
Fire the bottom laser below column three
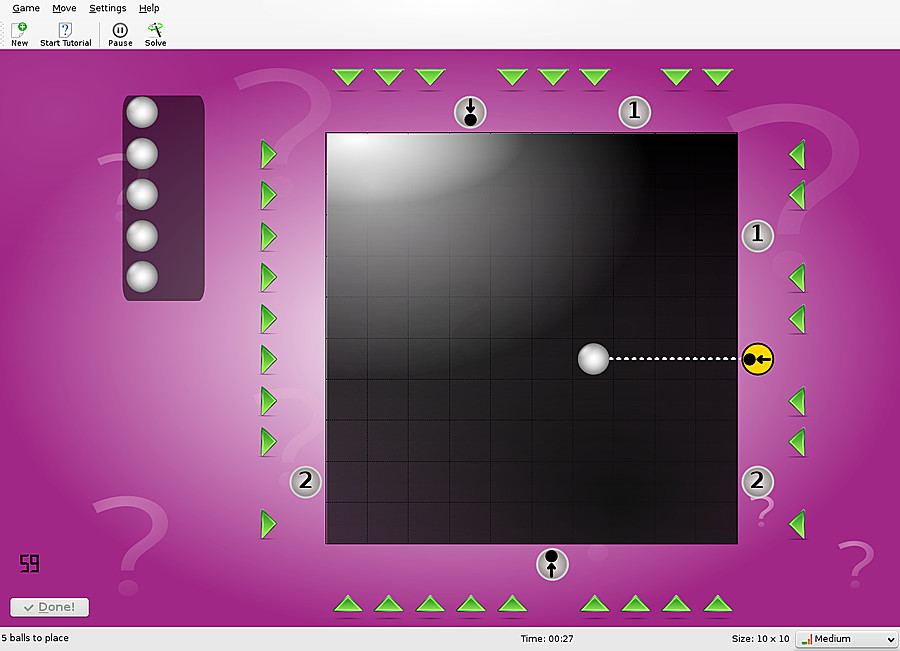click(430, 604)
